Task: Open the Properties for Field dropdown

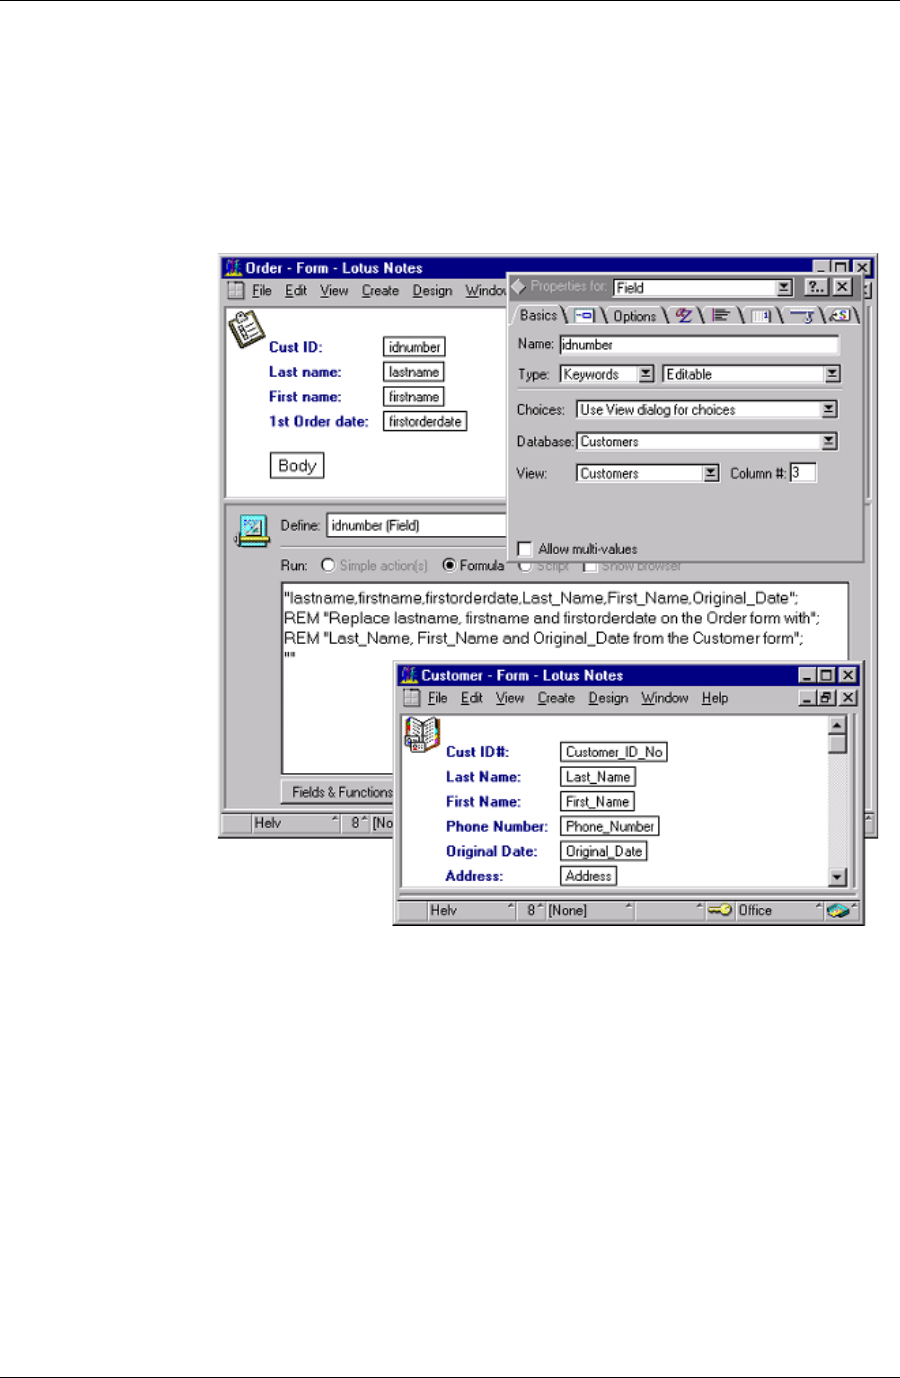Action: 785,287
